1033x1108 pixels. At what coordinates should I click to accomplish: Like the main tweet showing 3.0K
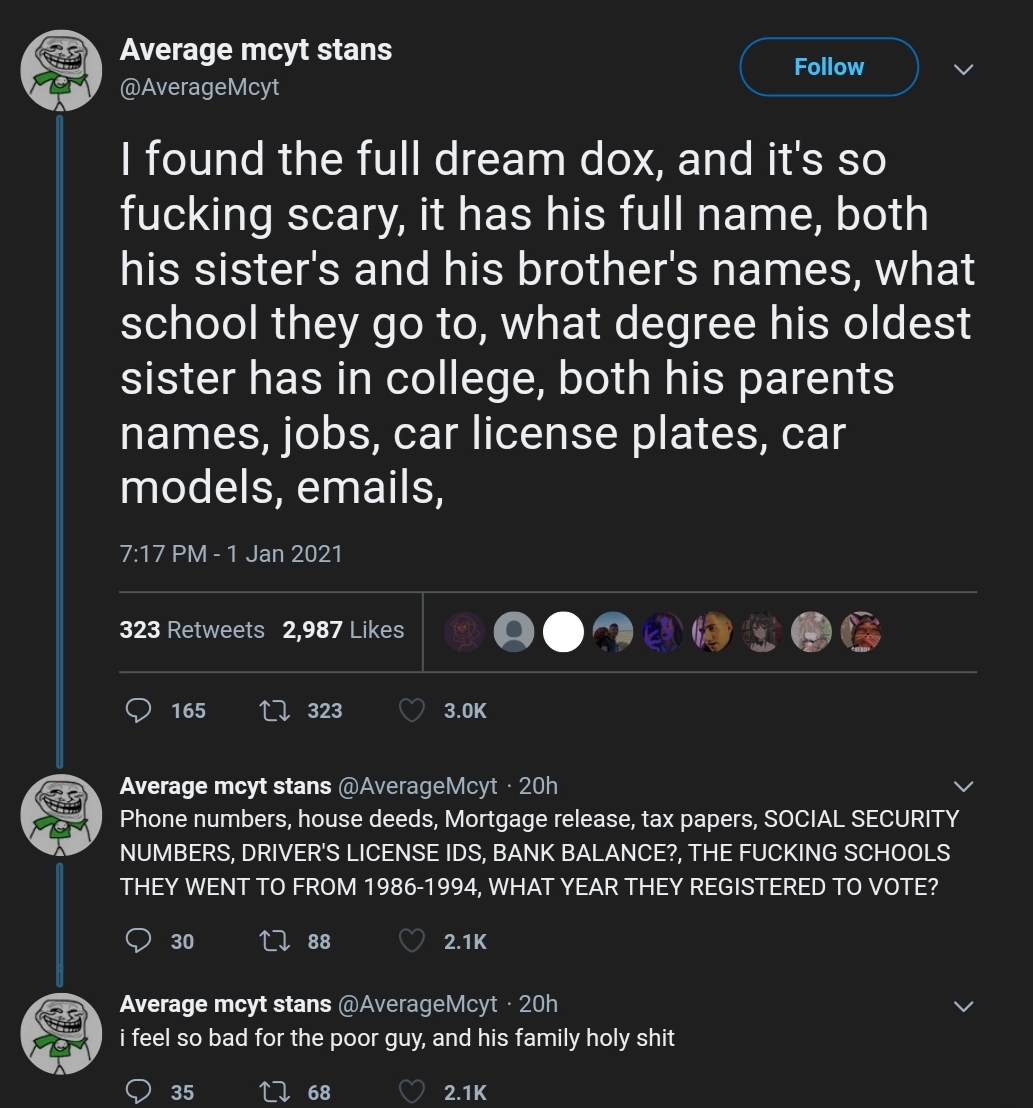412,710
